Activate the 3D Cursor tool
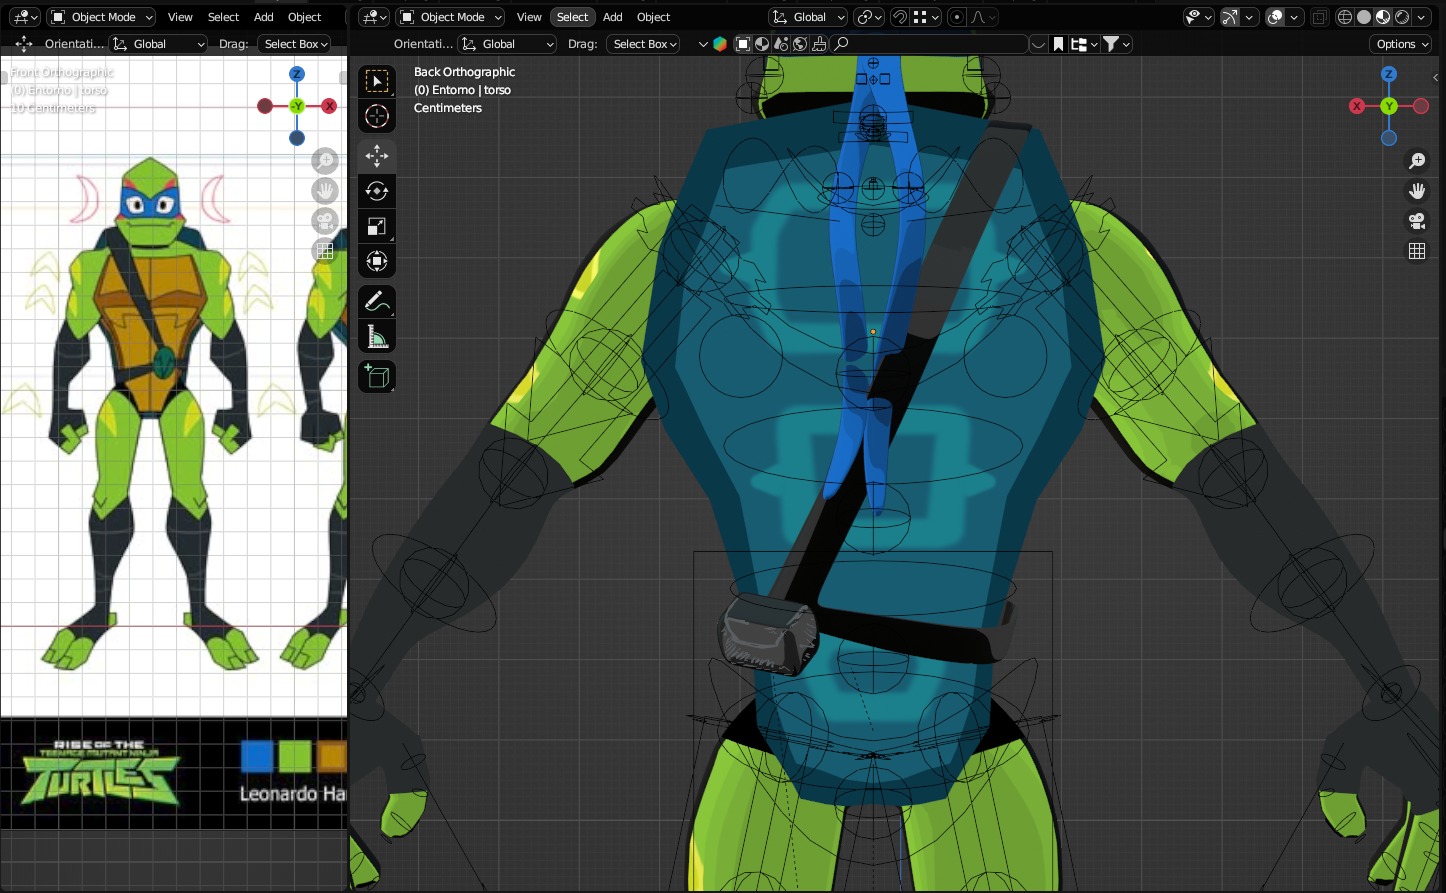 click(x=377, y=116)
